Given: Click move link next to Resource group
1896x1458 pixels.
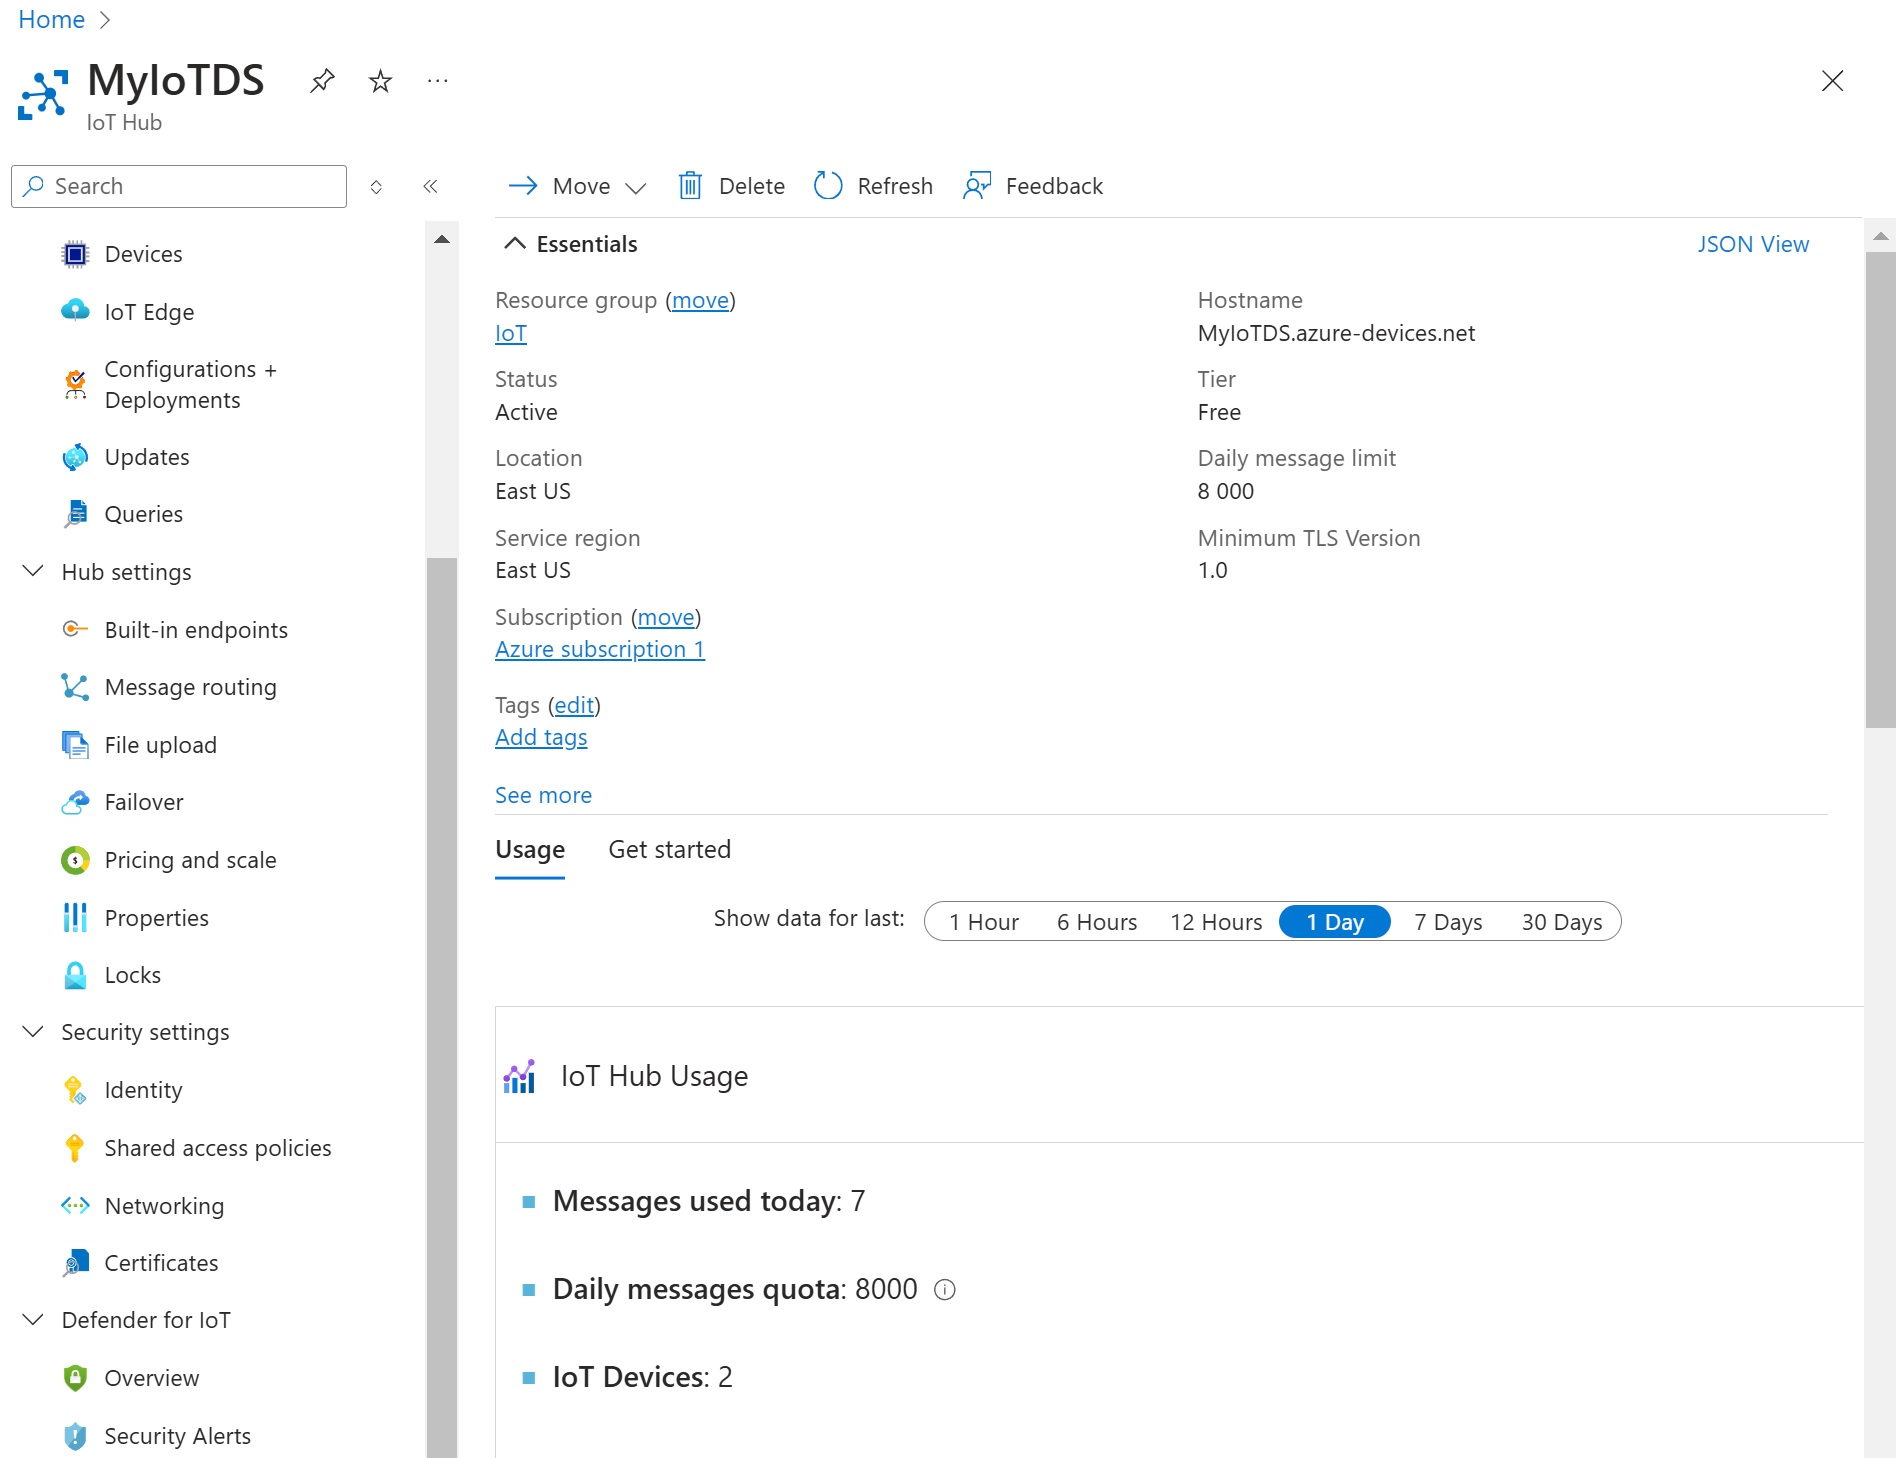Looking at the screenshot, I should tap(700, 300).
